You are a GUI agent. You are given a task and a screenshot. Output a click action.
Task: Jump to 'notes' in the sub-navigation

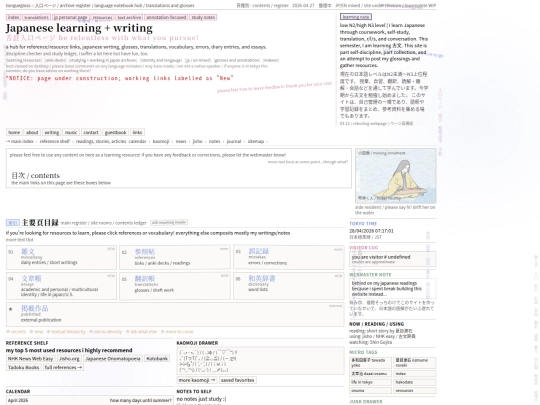tap(214, 141)
